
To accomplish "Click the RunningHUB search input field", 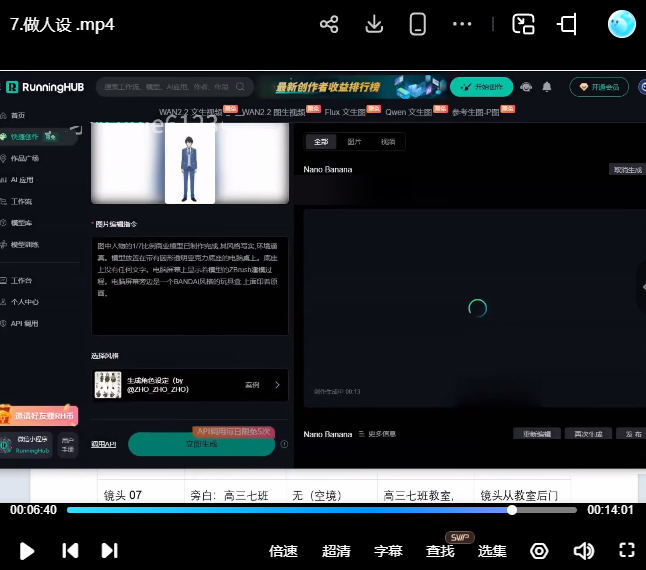I will (x=170, y=87).
